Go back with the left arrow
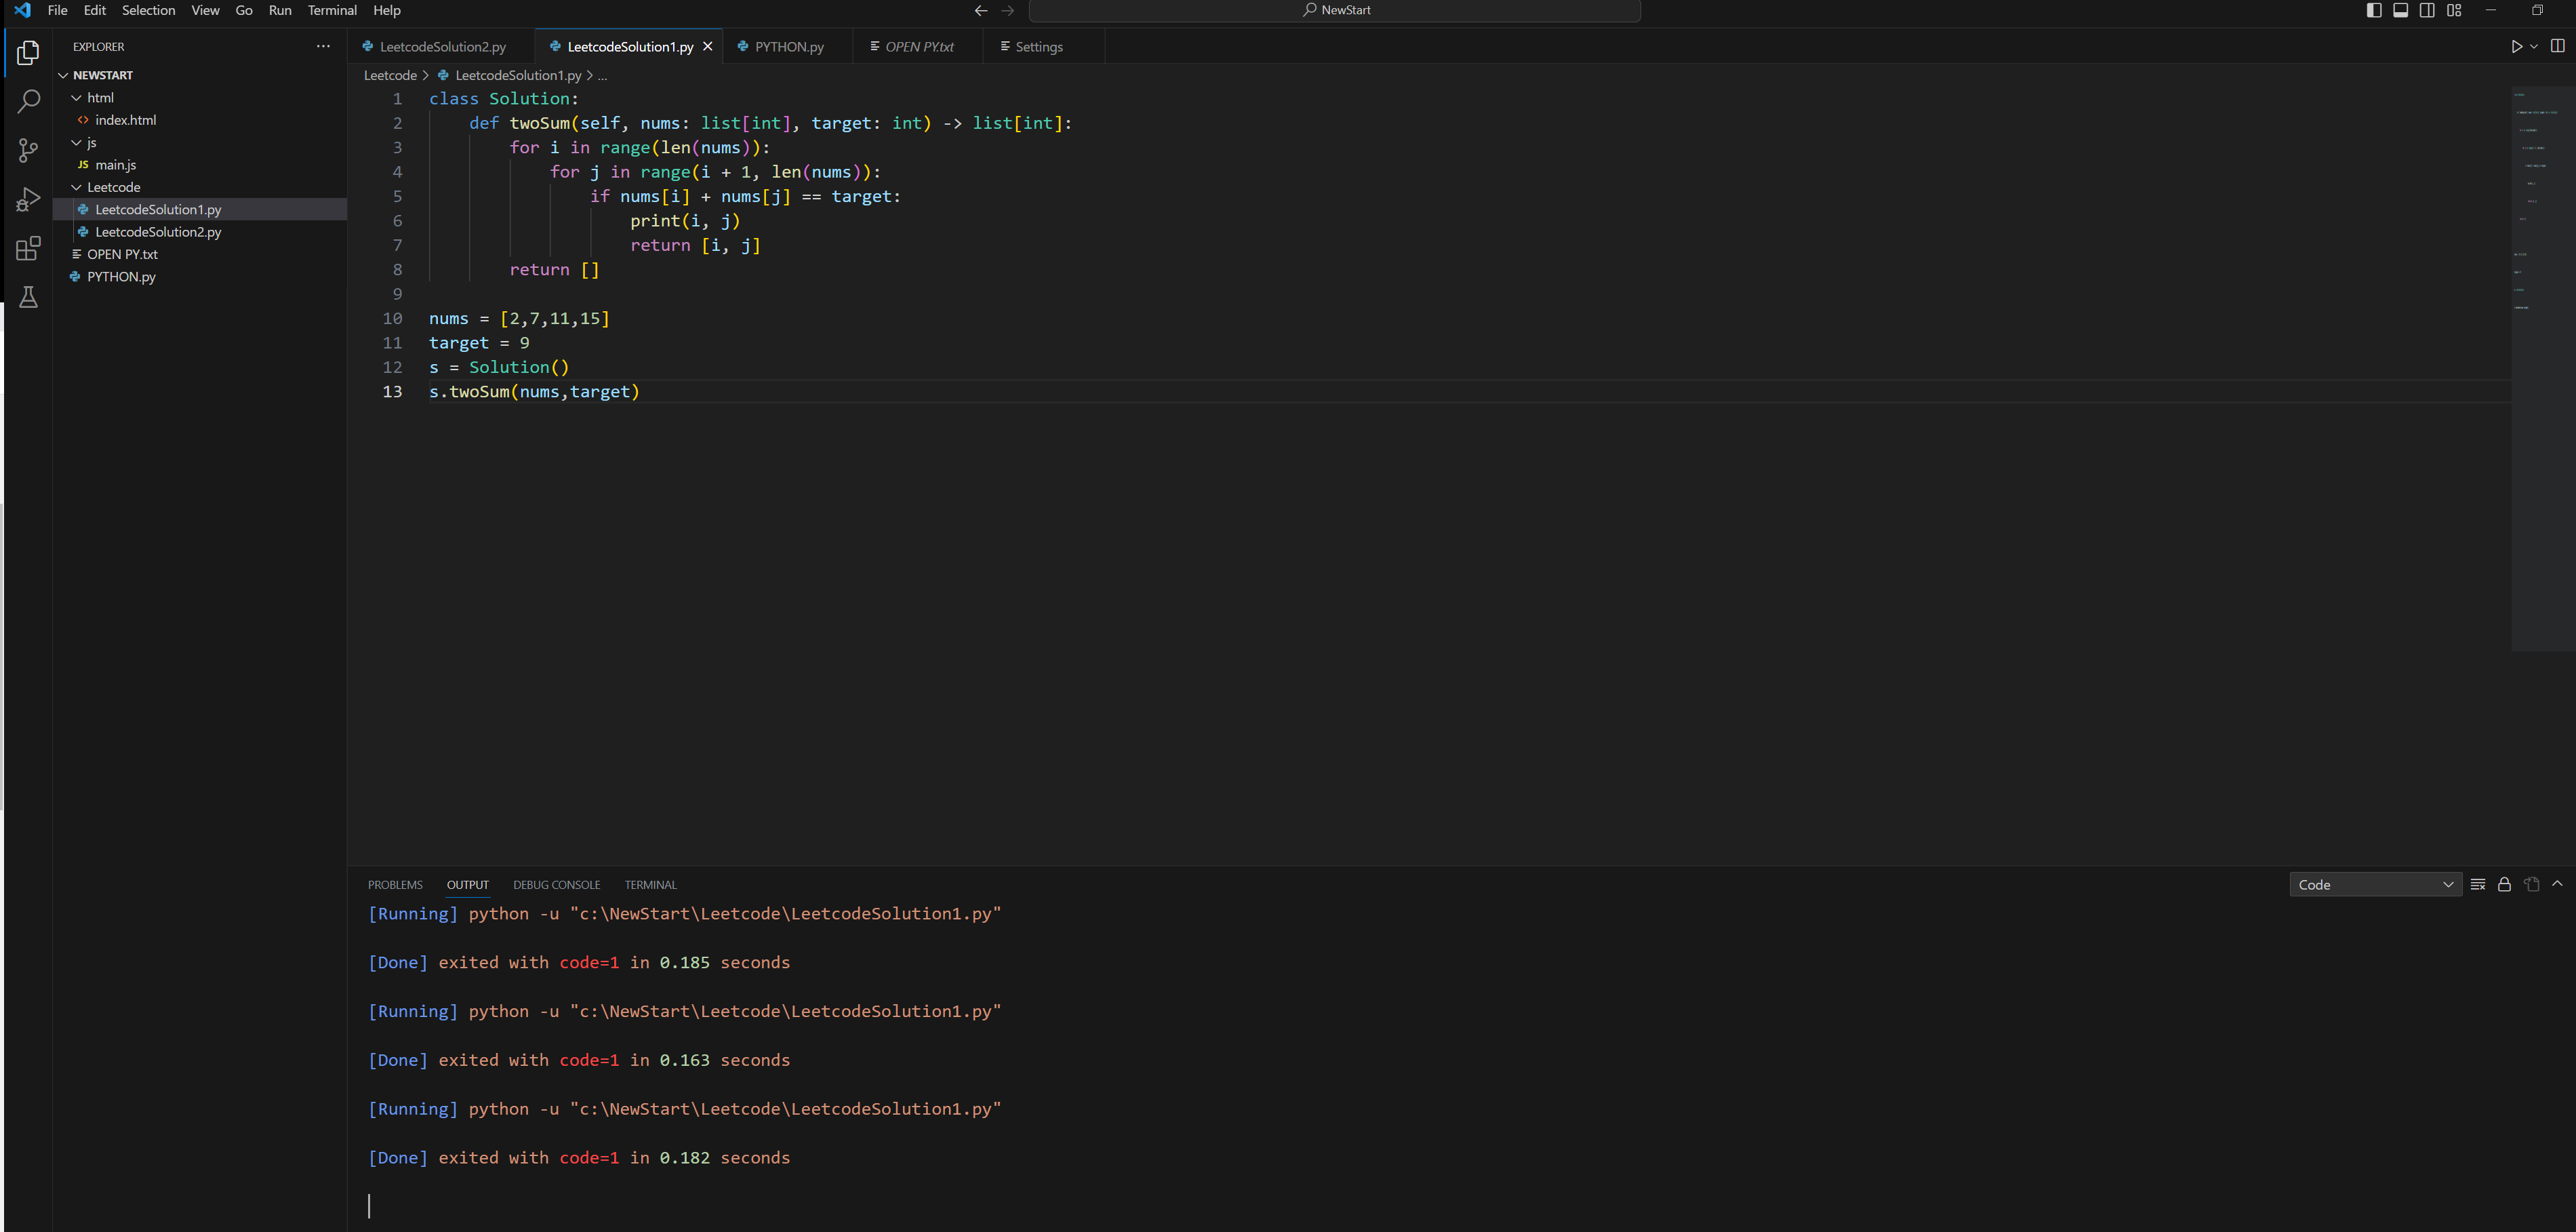 pos(981,10)
